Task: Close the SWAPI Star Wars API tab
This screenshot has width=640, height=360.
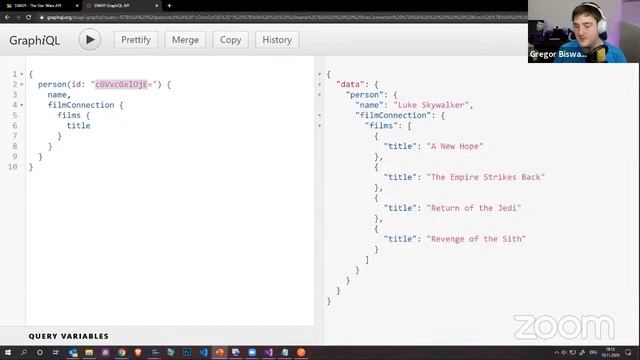Action: pyautogui.click(x=77, y=6)
